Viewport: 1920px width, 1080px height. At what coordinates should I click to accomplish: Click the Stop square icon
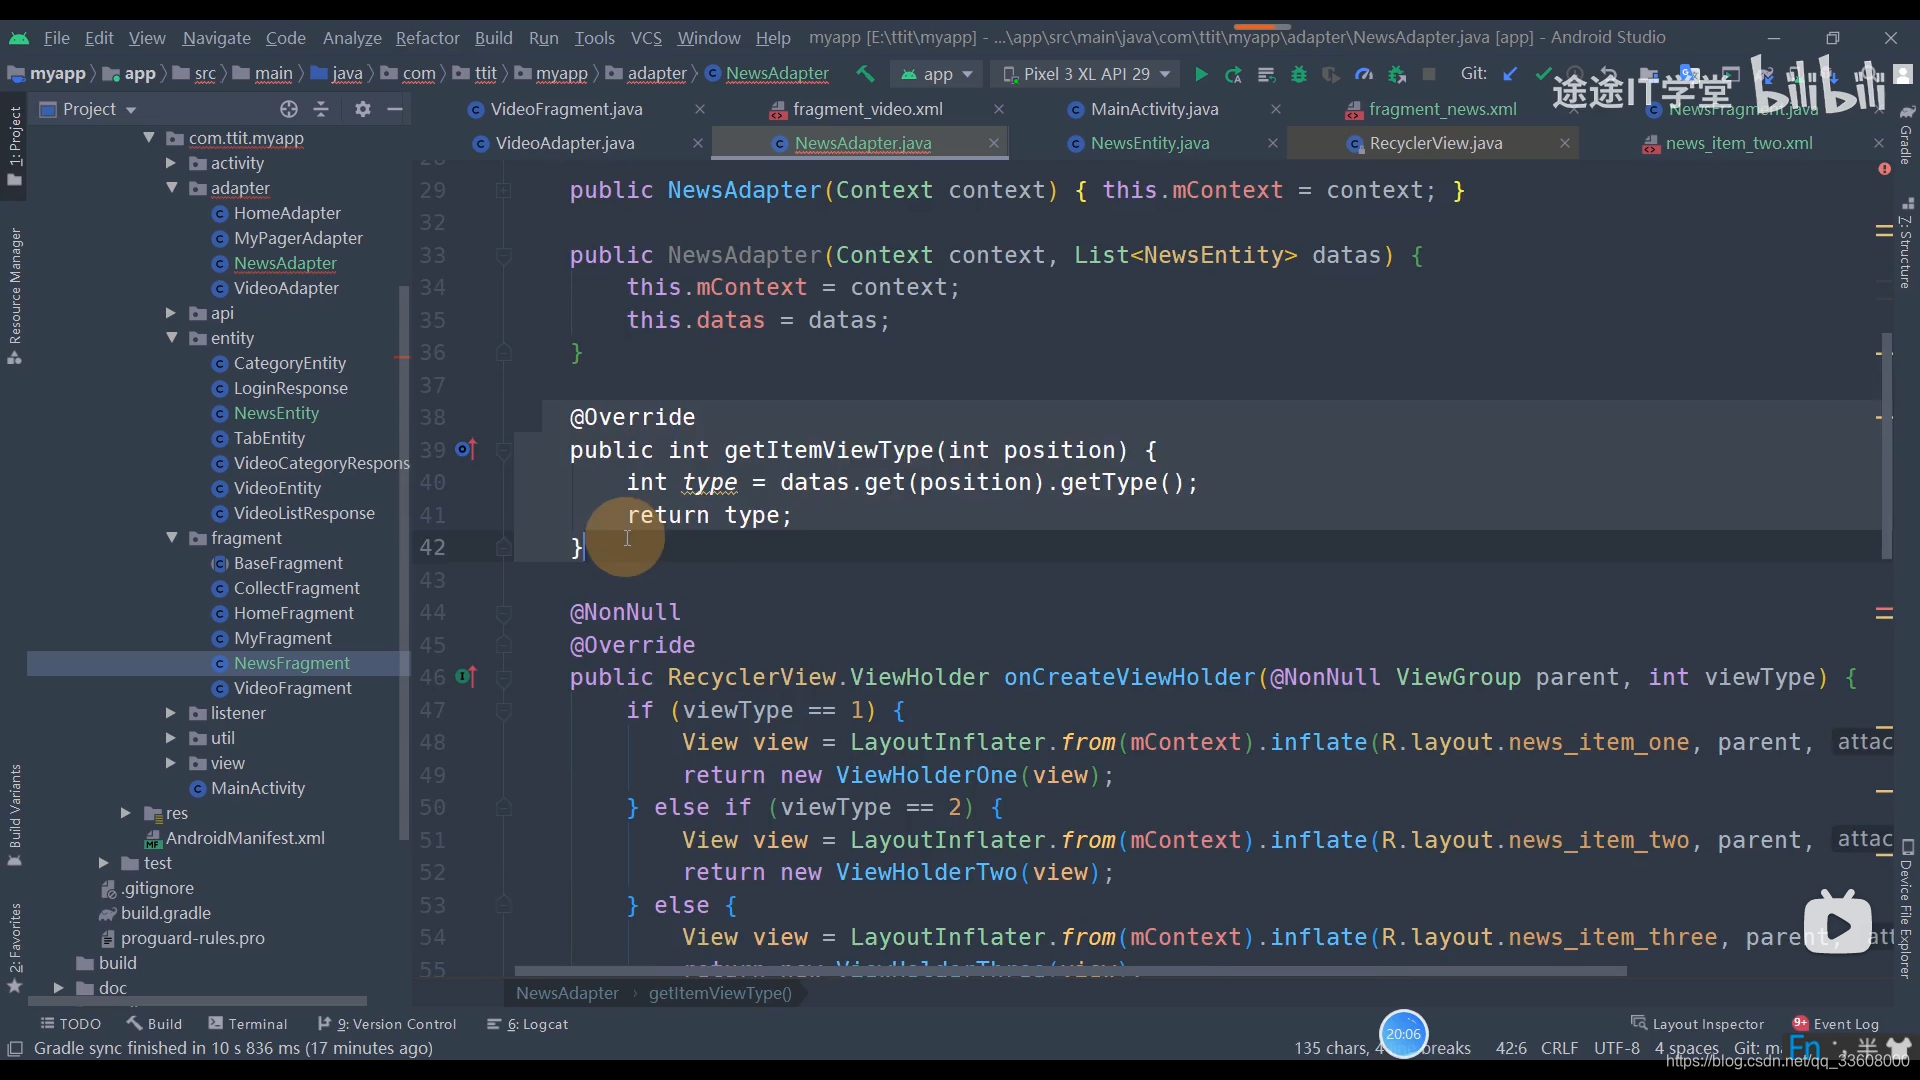click(1429, 74)
